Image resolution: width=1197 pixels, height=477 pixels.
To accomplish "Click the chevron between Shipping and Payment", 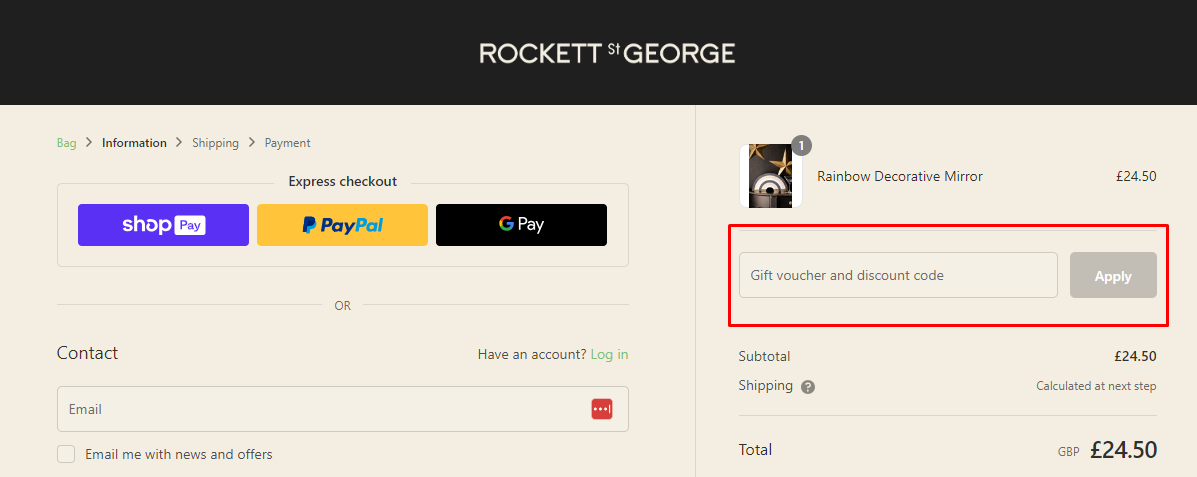I will (252, 143).
